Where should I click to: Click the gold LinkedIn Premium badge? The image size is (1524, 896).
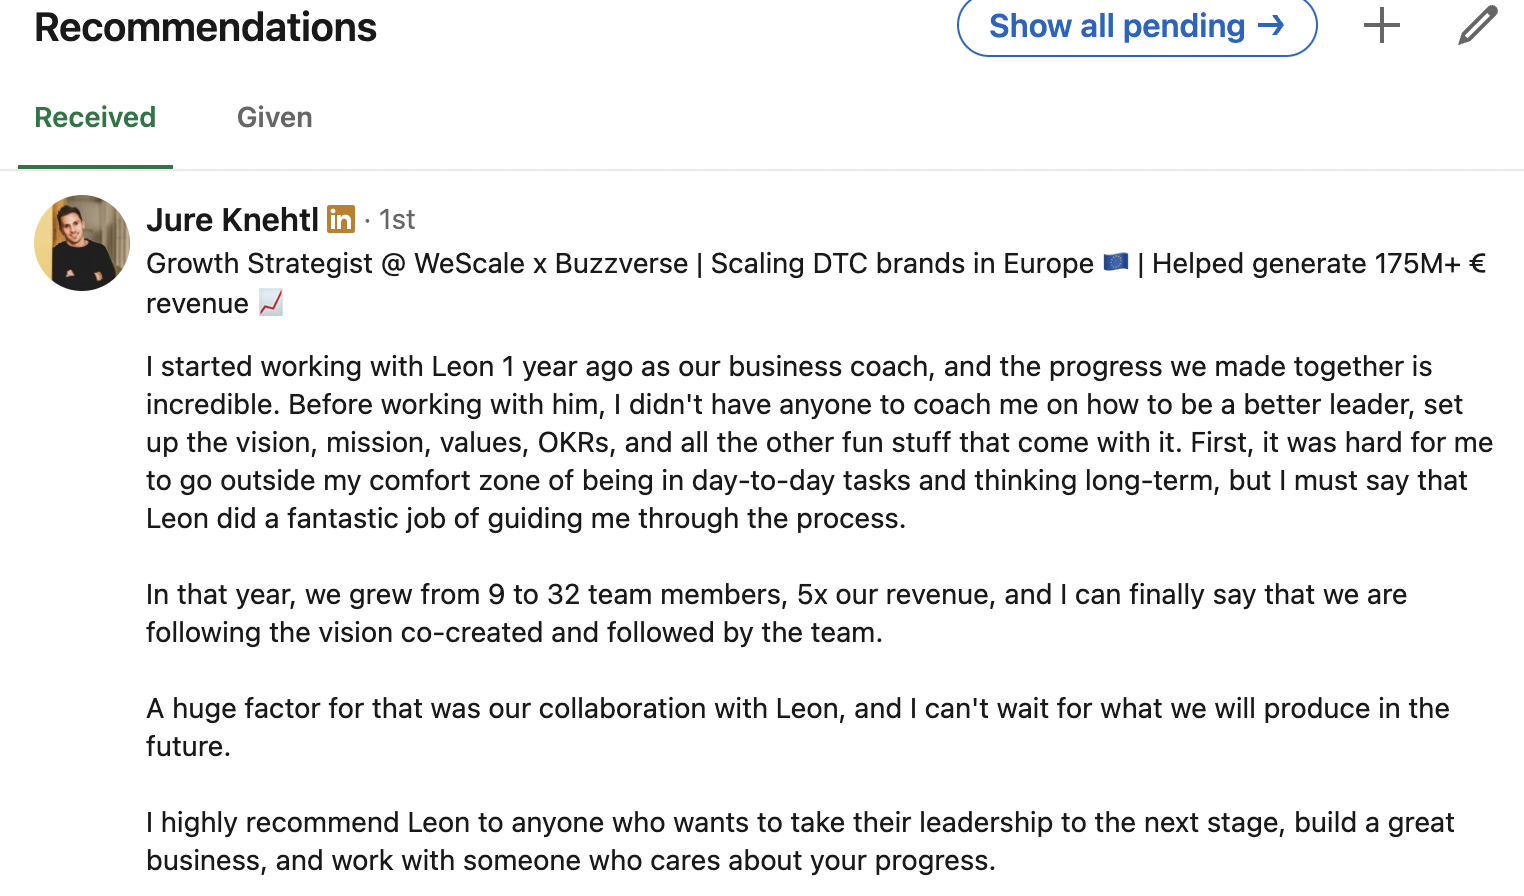coord(341,219)
